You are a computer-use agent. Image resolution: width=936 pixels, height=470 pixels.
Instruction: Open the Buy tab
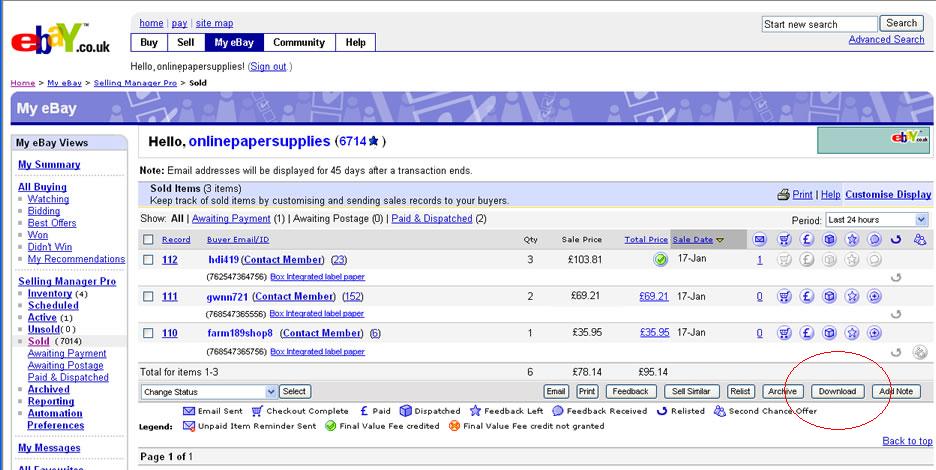149,42
